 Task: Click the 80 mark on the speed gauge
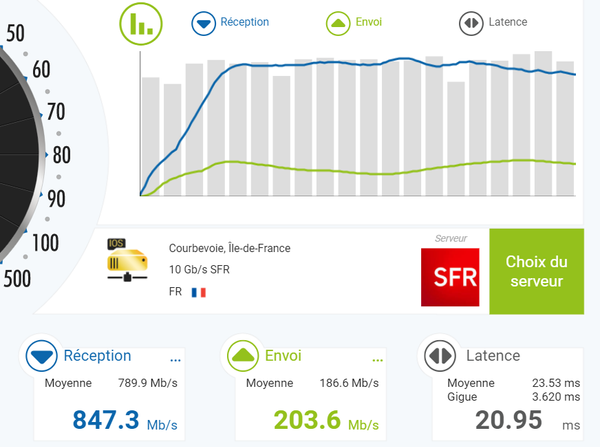coord(62,155)
